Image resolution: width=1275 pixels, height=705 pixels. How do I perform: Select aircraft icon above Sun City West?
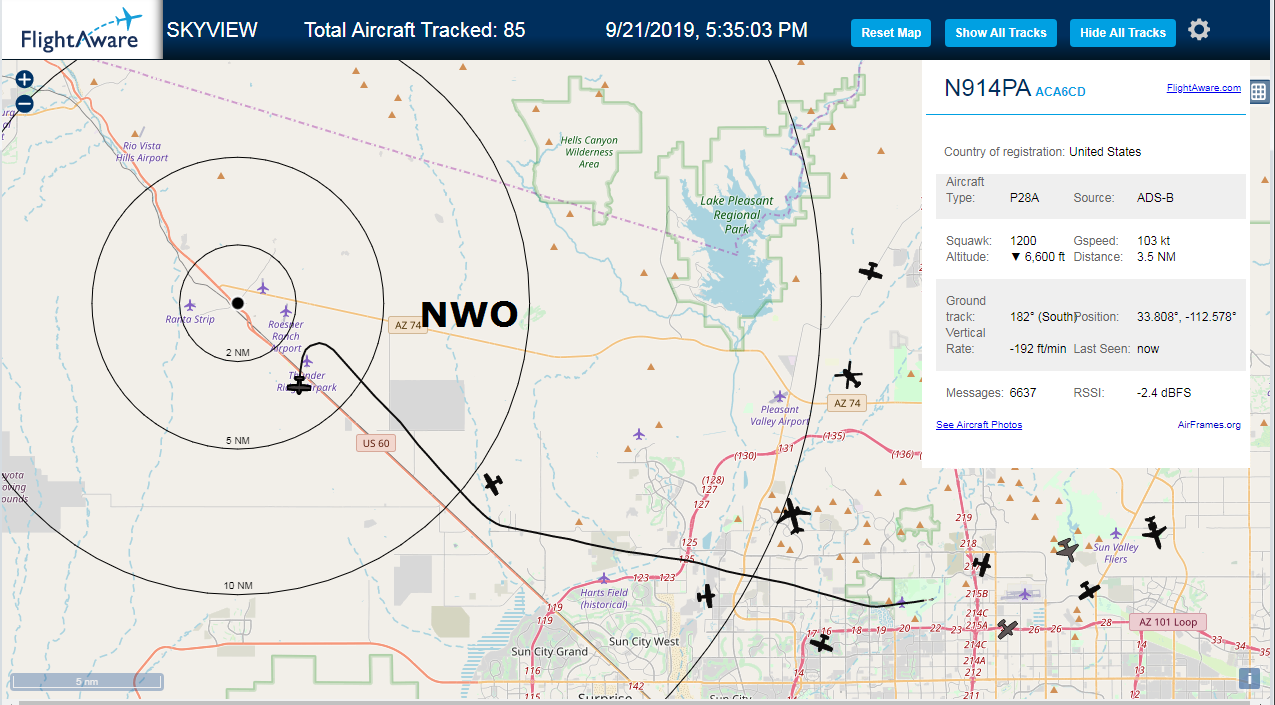[707, 595]
